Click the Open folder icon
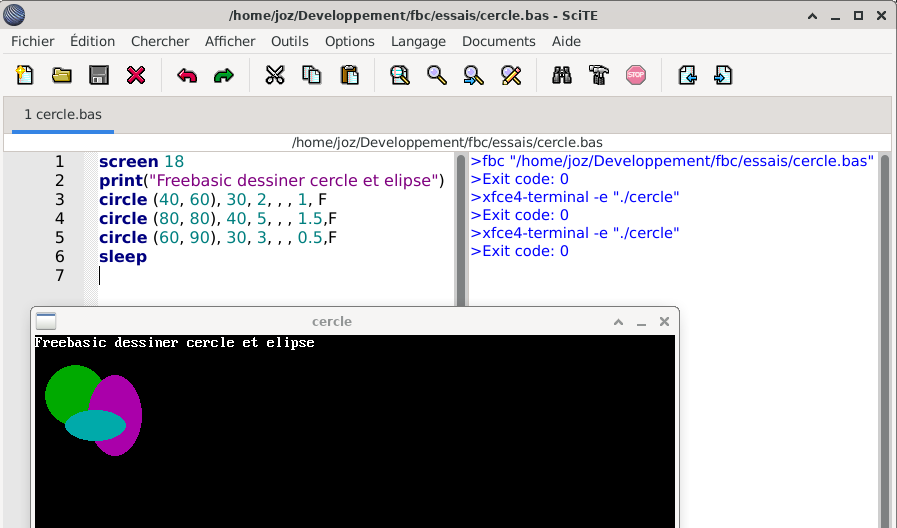 tap(62, 75)
